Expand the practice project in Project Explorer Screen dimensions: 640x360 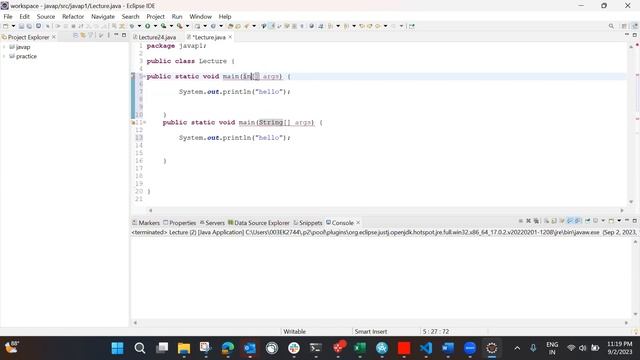point(4,56)
